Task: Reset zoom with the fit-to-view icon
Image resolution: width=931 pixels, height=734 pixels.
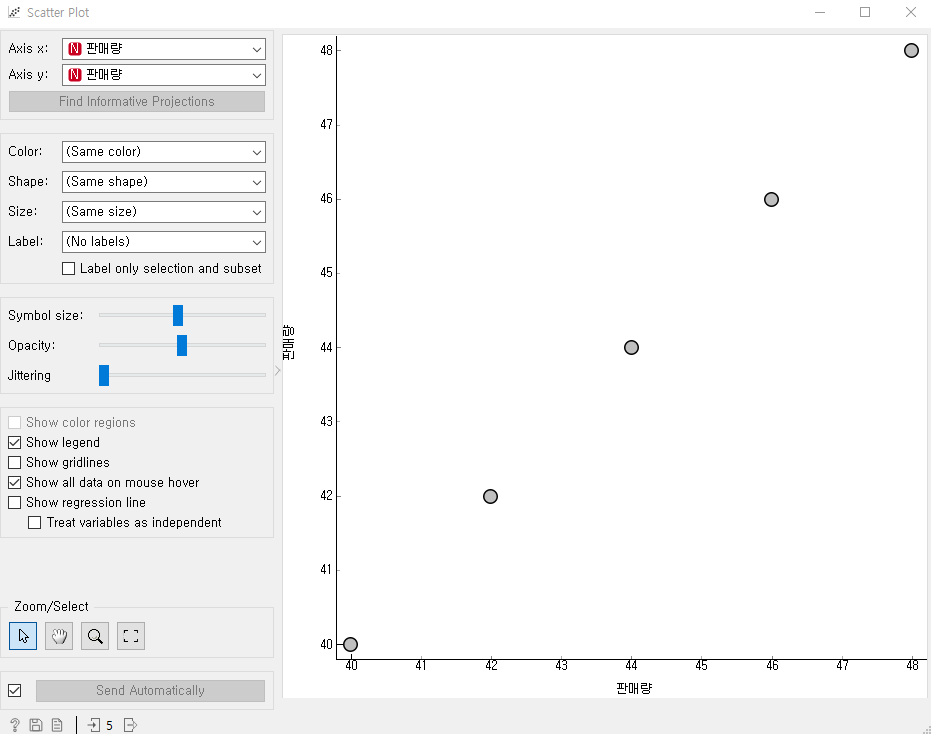Action: 131,636
